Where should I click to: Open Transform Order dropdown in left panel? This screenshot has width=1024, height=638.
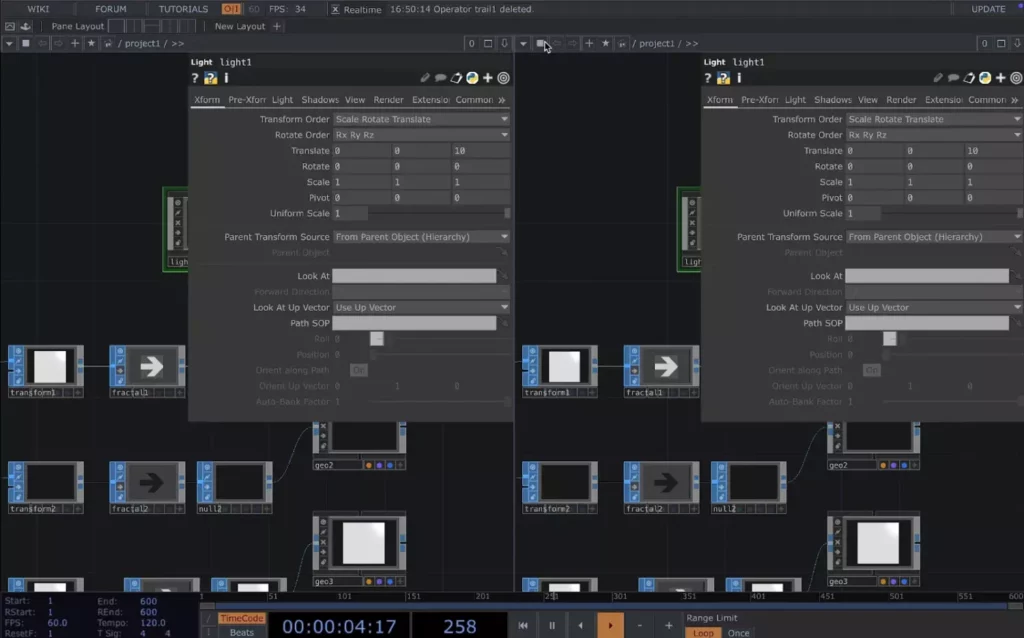tap(421, 119)
